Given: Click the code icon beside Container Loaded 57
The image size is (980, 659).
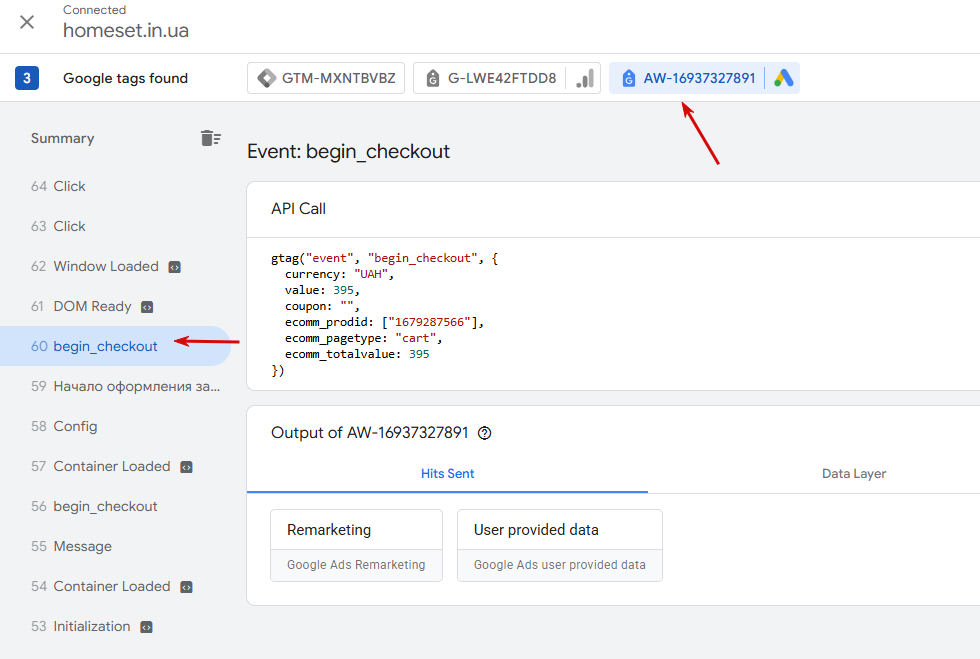Looking at the screenshot, I should 186,467.
